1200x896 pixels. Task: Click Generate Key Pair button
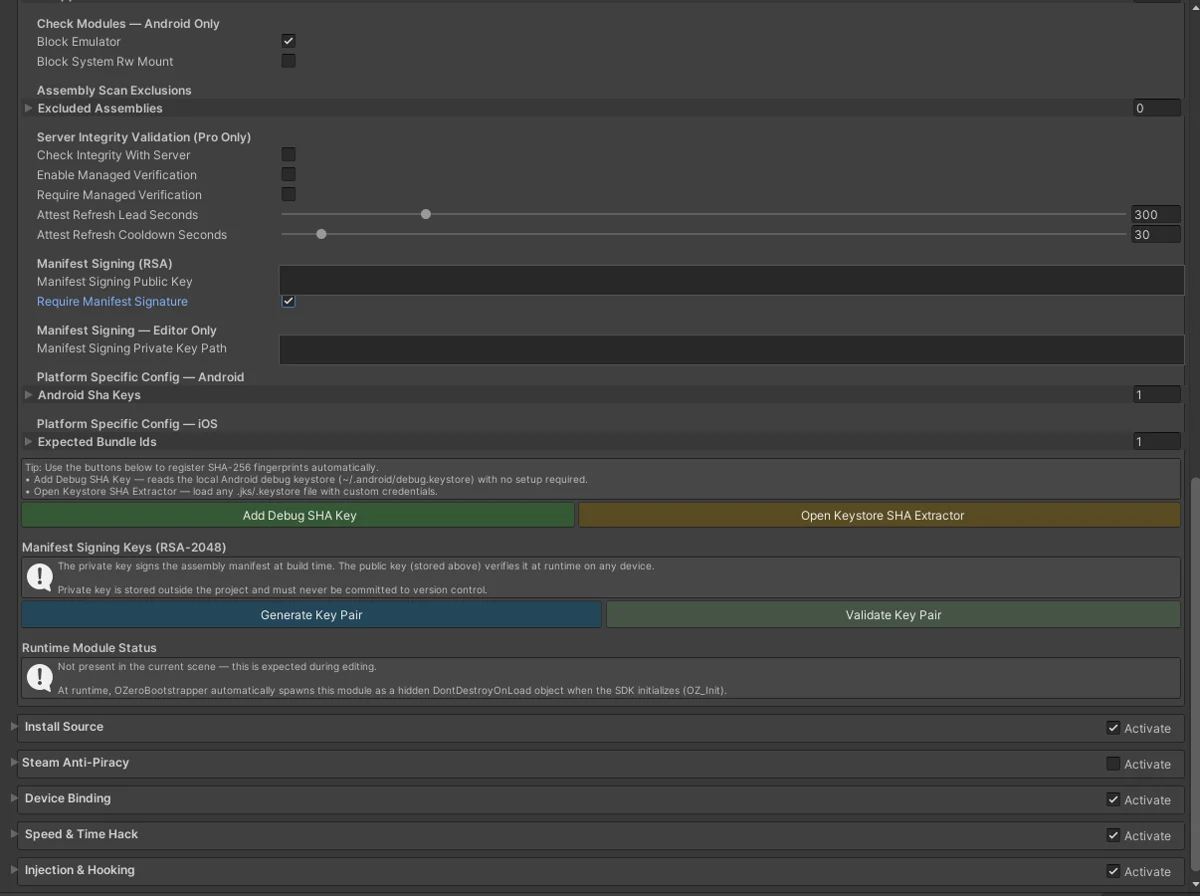click(x=311, y=615)
